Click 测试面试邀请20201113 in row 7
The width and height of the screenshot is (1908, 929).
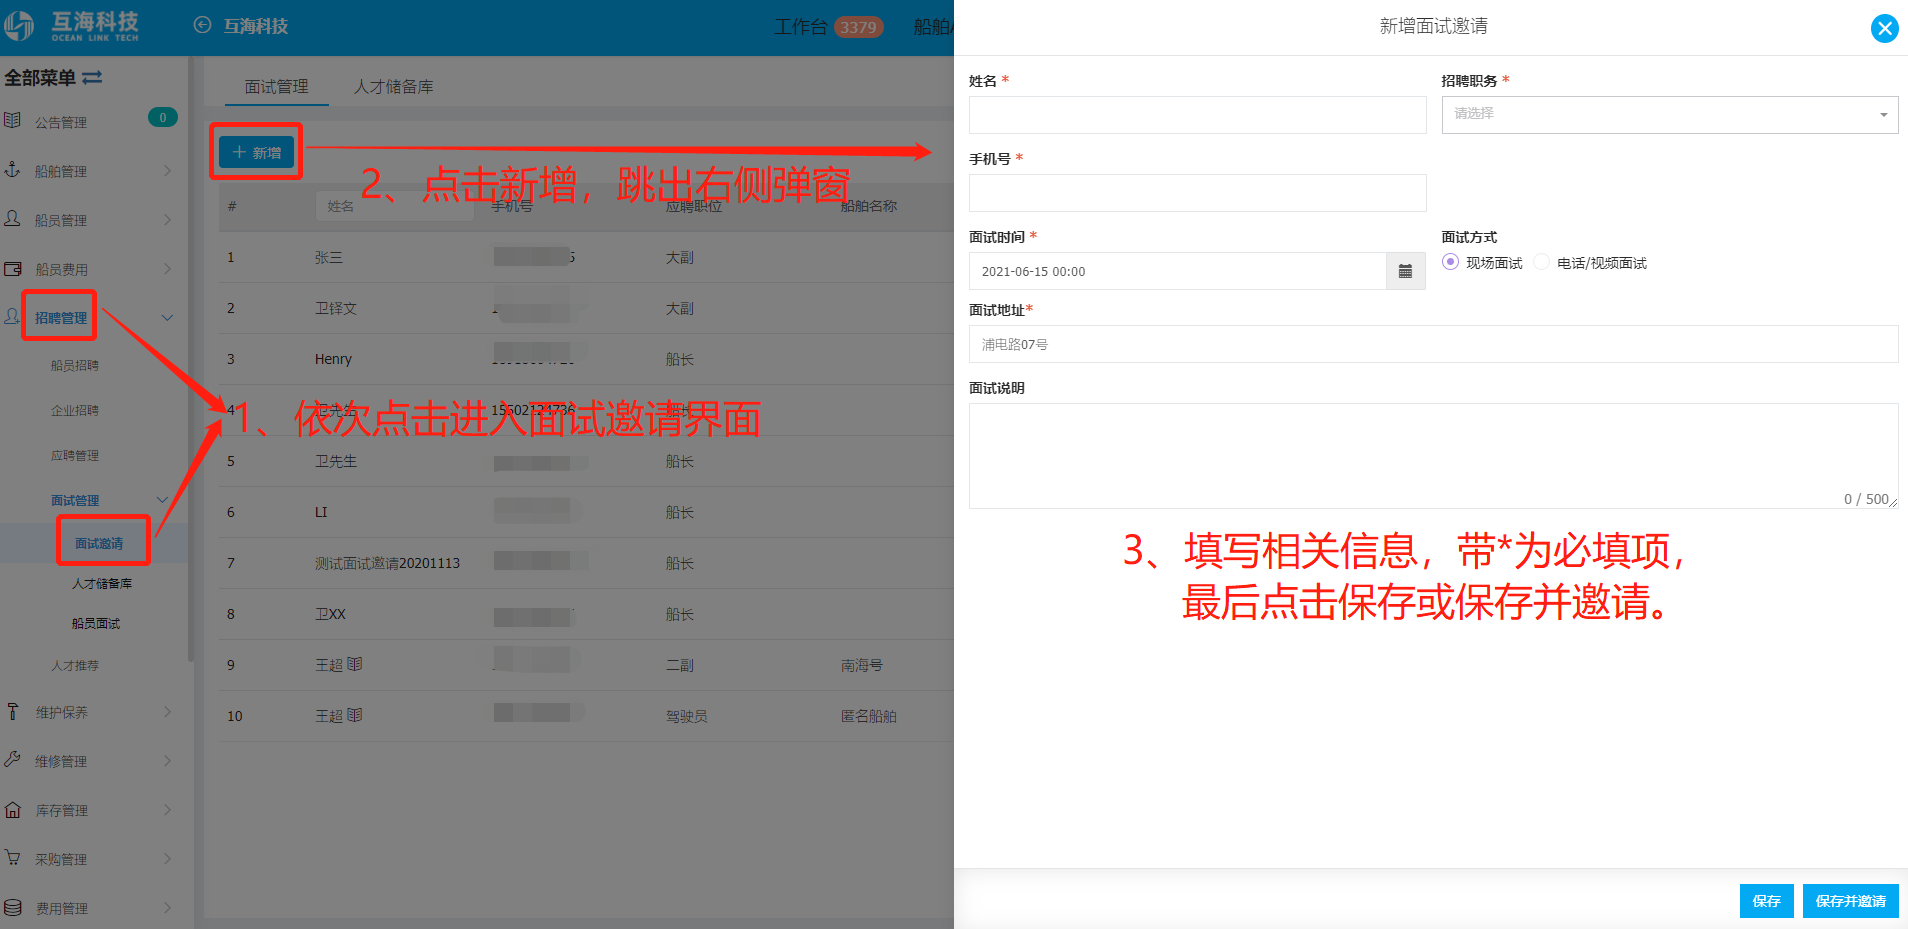[387, 563]
